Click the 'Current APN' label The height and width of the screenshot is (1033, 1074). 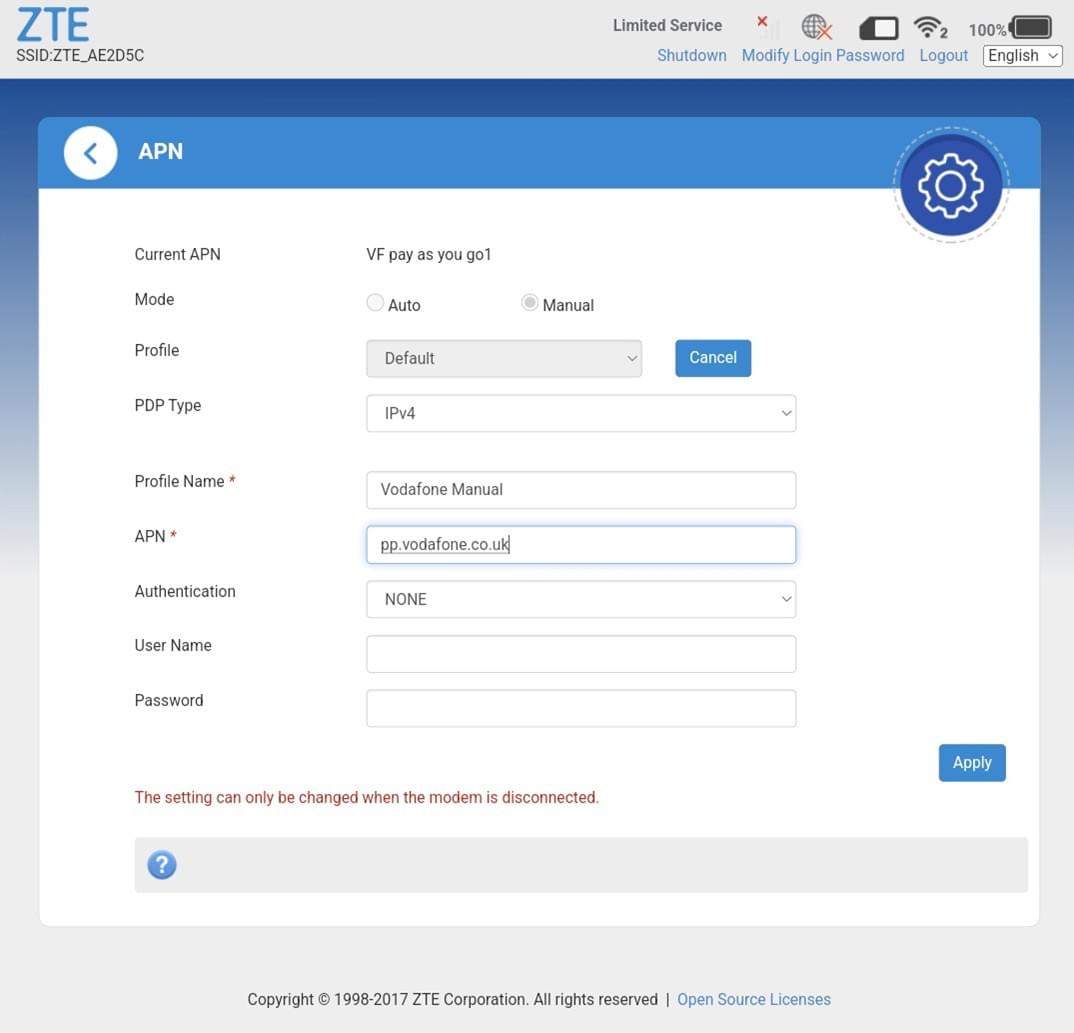point(177,254)
